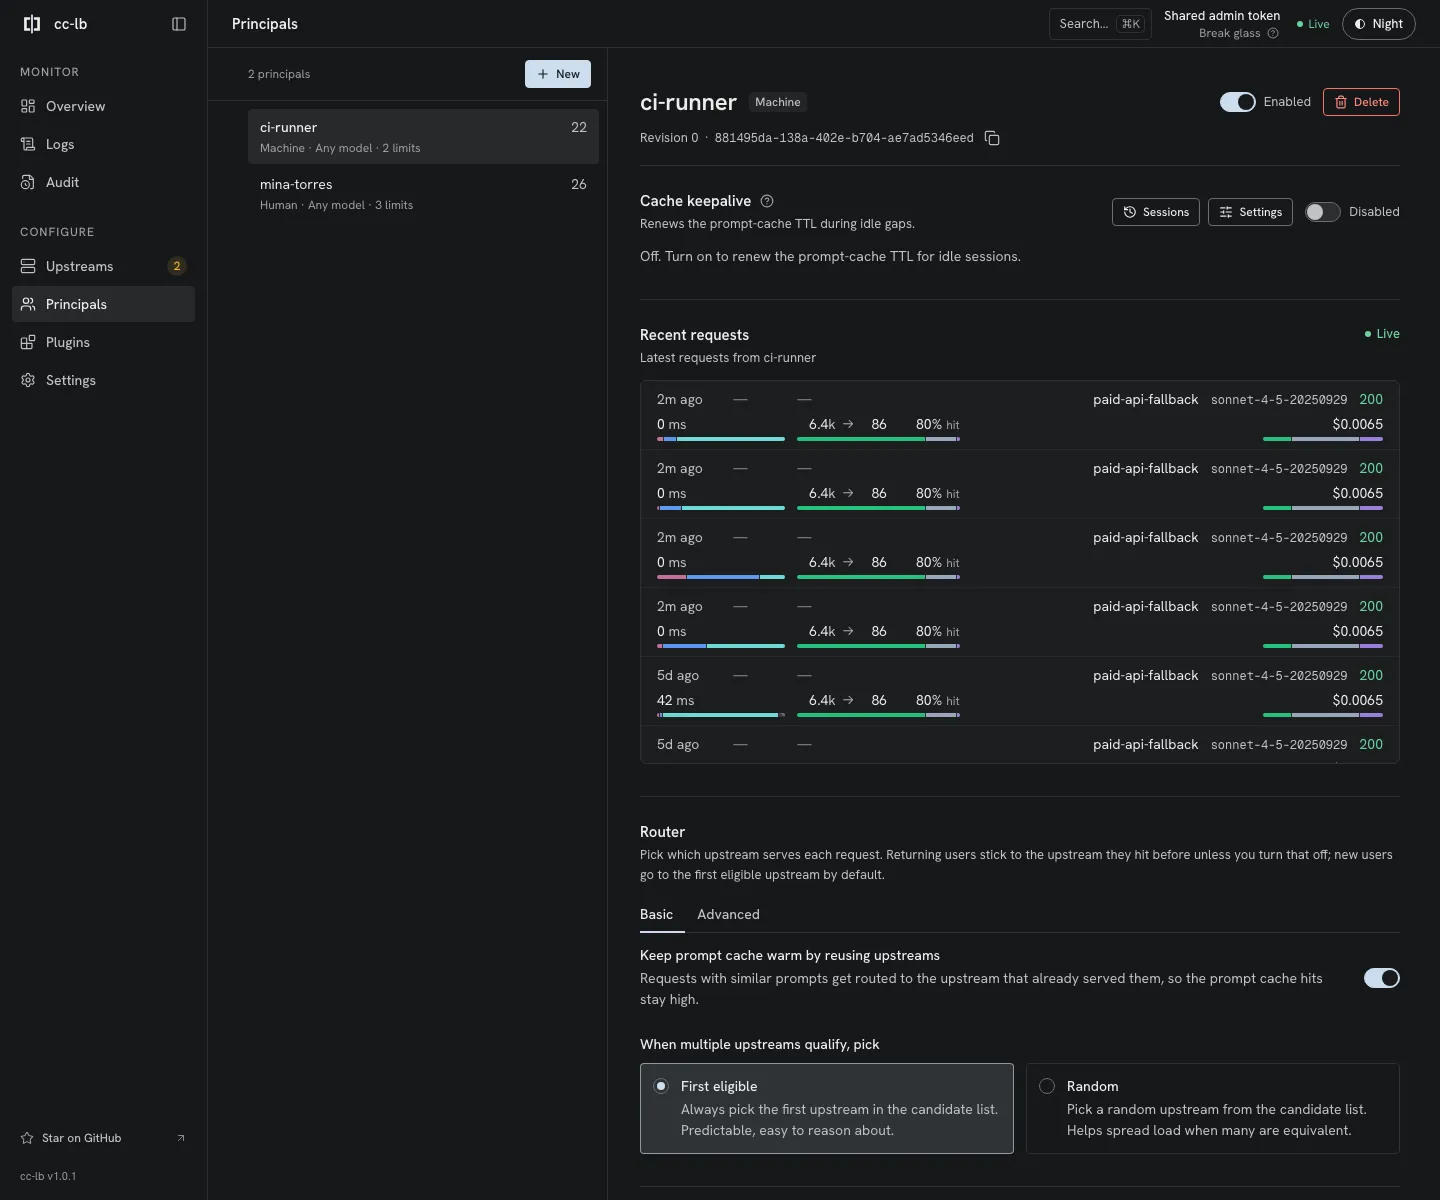Viewport: 1440px width, 1200px height.
Task: Go to Audit page
Action: click(103, 182)
